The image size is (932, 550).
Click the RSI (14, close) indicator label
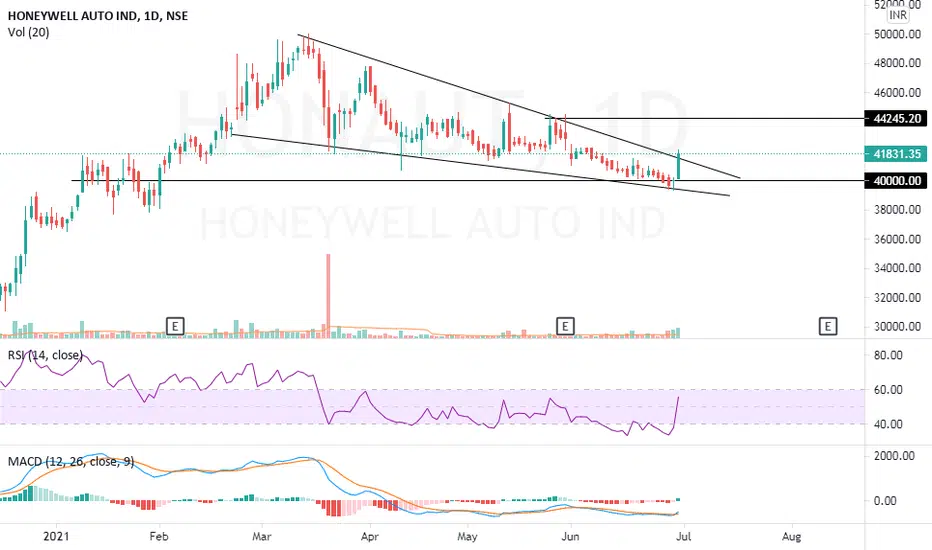(45, 355)
